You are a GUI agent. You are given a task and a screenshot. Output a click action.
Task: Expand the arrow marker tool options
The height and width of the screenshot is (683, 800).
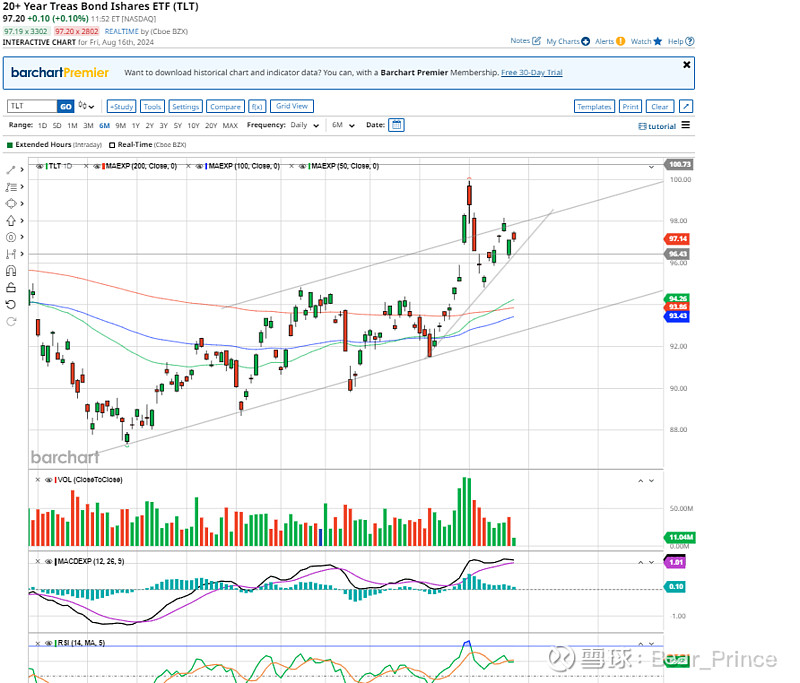[x=22, y=220]
